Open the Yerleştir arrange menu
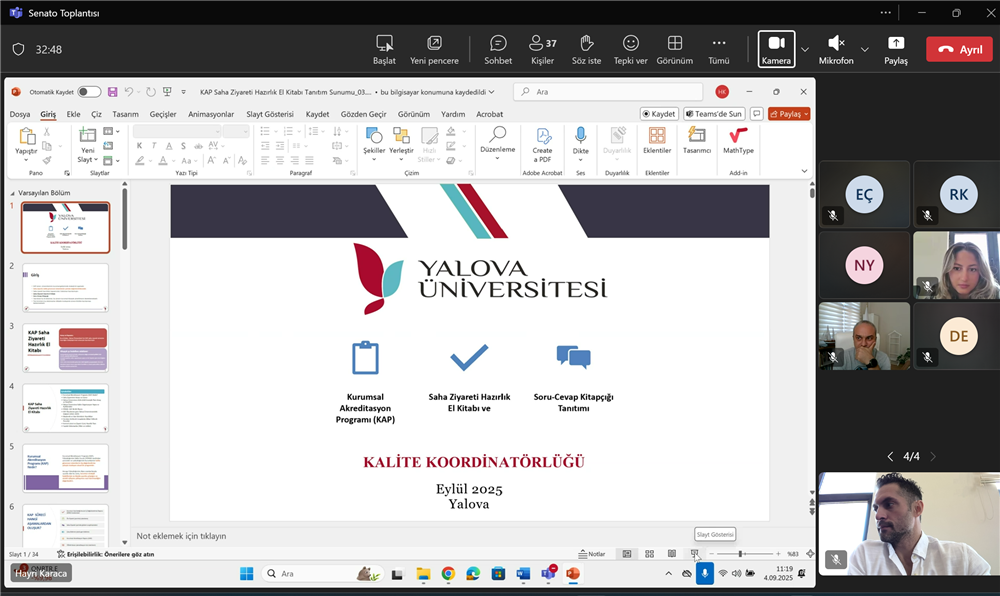This screenshot has width=1000, height=596. [x=401, y=143]
